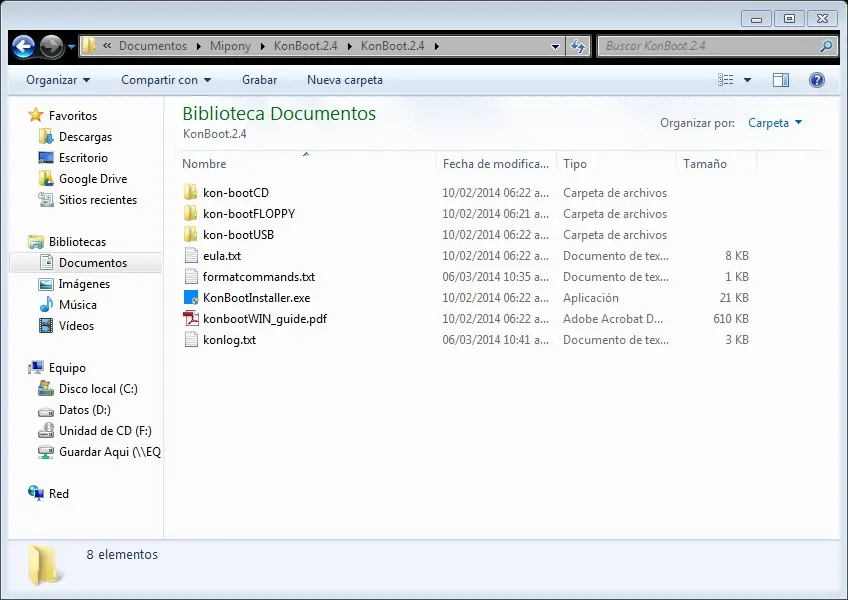Open the double chevron breadcrumb overflow
The image size is (848, 600).
click(107, 45)
